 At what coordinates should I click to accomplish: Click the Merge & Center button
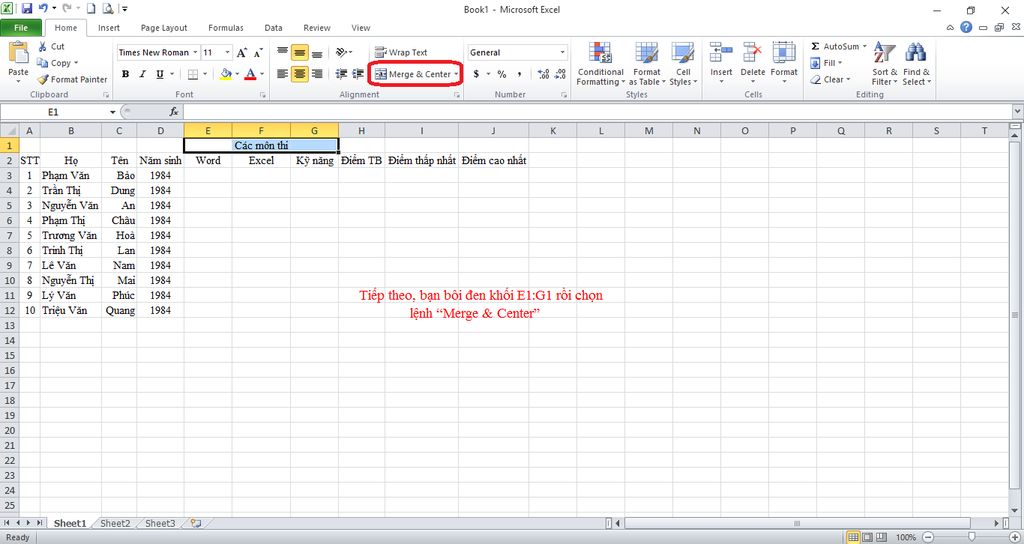(x=413, y=74)
